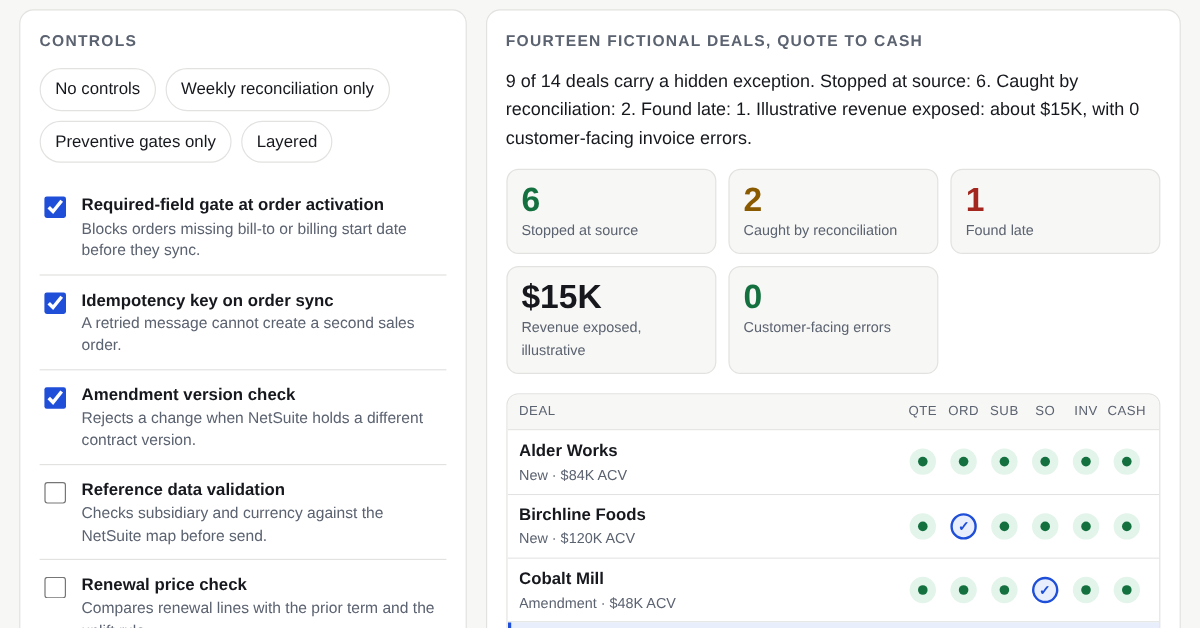Image resolution: width=1200 pixels, height=628 pixels.
Task: Click Birchline Foods INV stage dot
Action: pos(1086,526)
